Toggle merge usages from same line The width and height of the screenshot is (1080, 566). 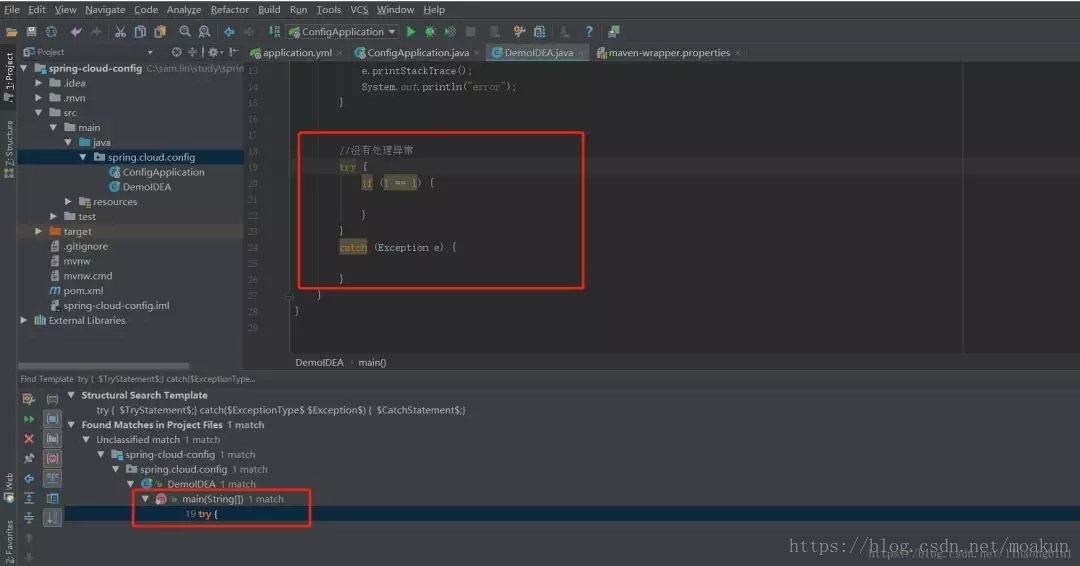pos(52,478)
